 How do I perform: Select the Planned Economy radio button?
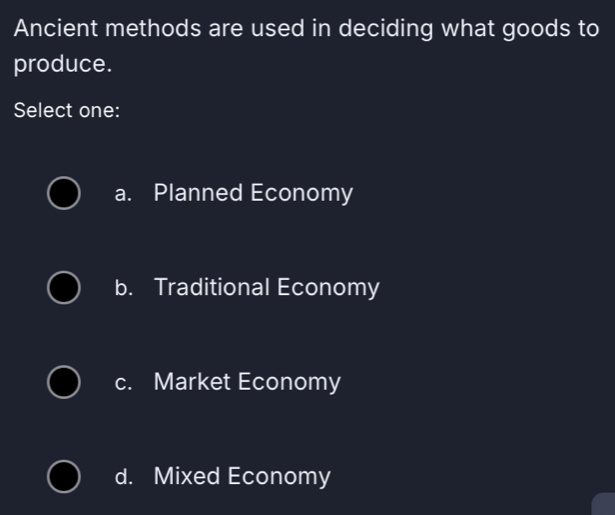coord(64,194)
